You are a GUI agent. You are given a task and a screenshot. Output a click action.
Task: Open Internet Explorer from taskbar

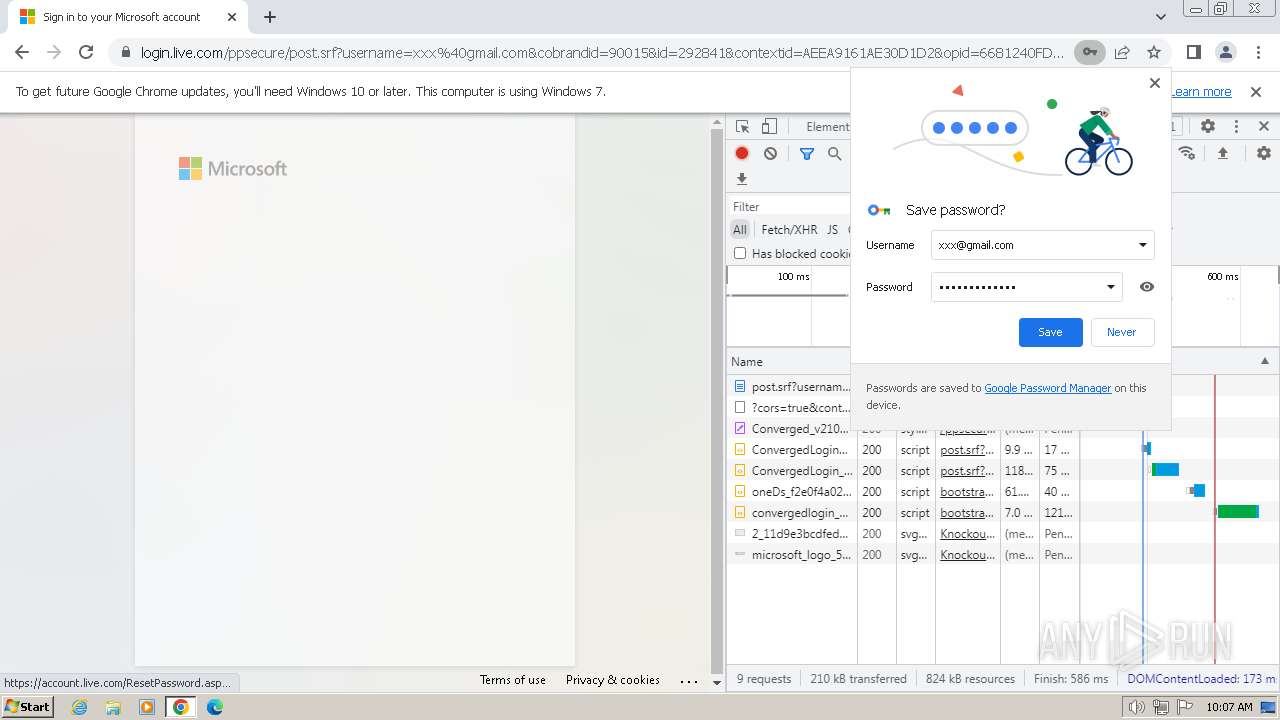click(80, 707)
